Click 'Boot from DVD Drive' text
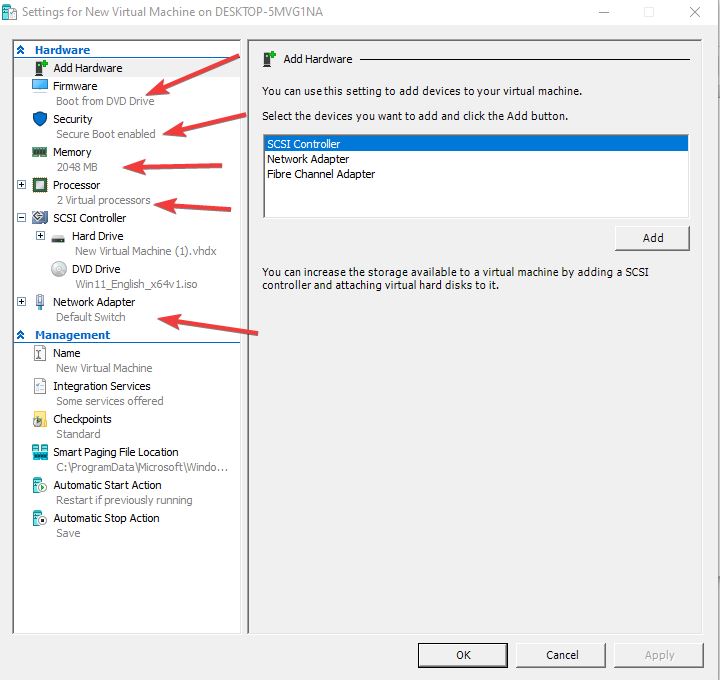The image size is (720, 680). [x=105, y=101]
